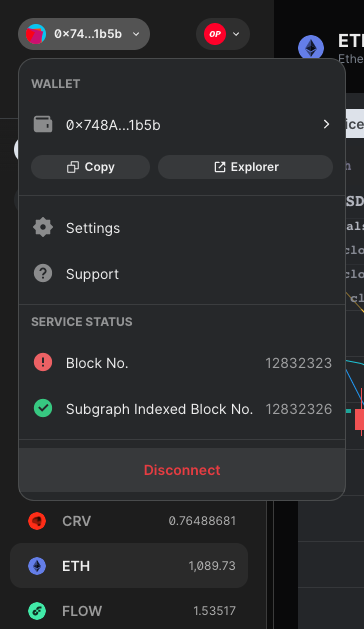The width and height of the screenshot is (364, 629).
Task: Select the ETH market row
Action: (129, 566)
